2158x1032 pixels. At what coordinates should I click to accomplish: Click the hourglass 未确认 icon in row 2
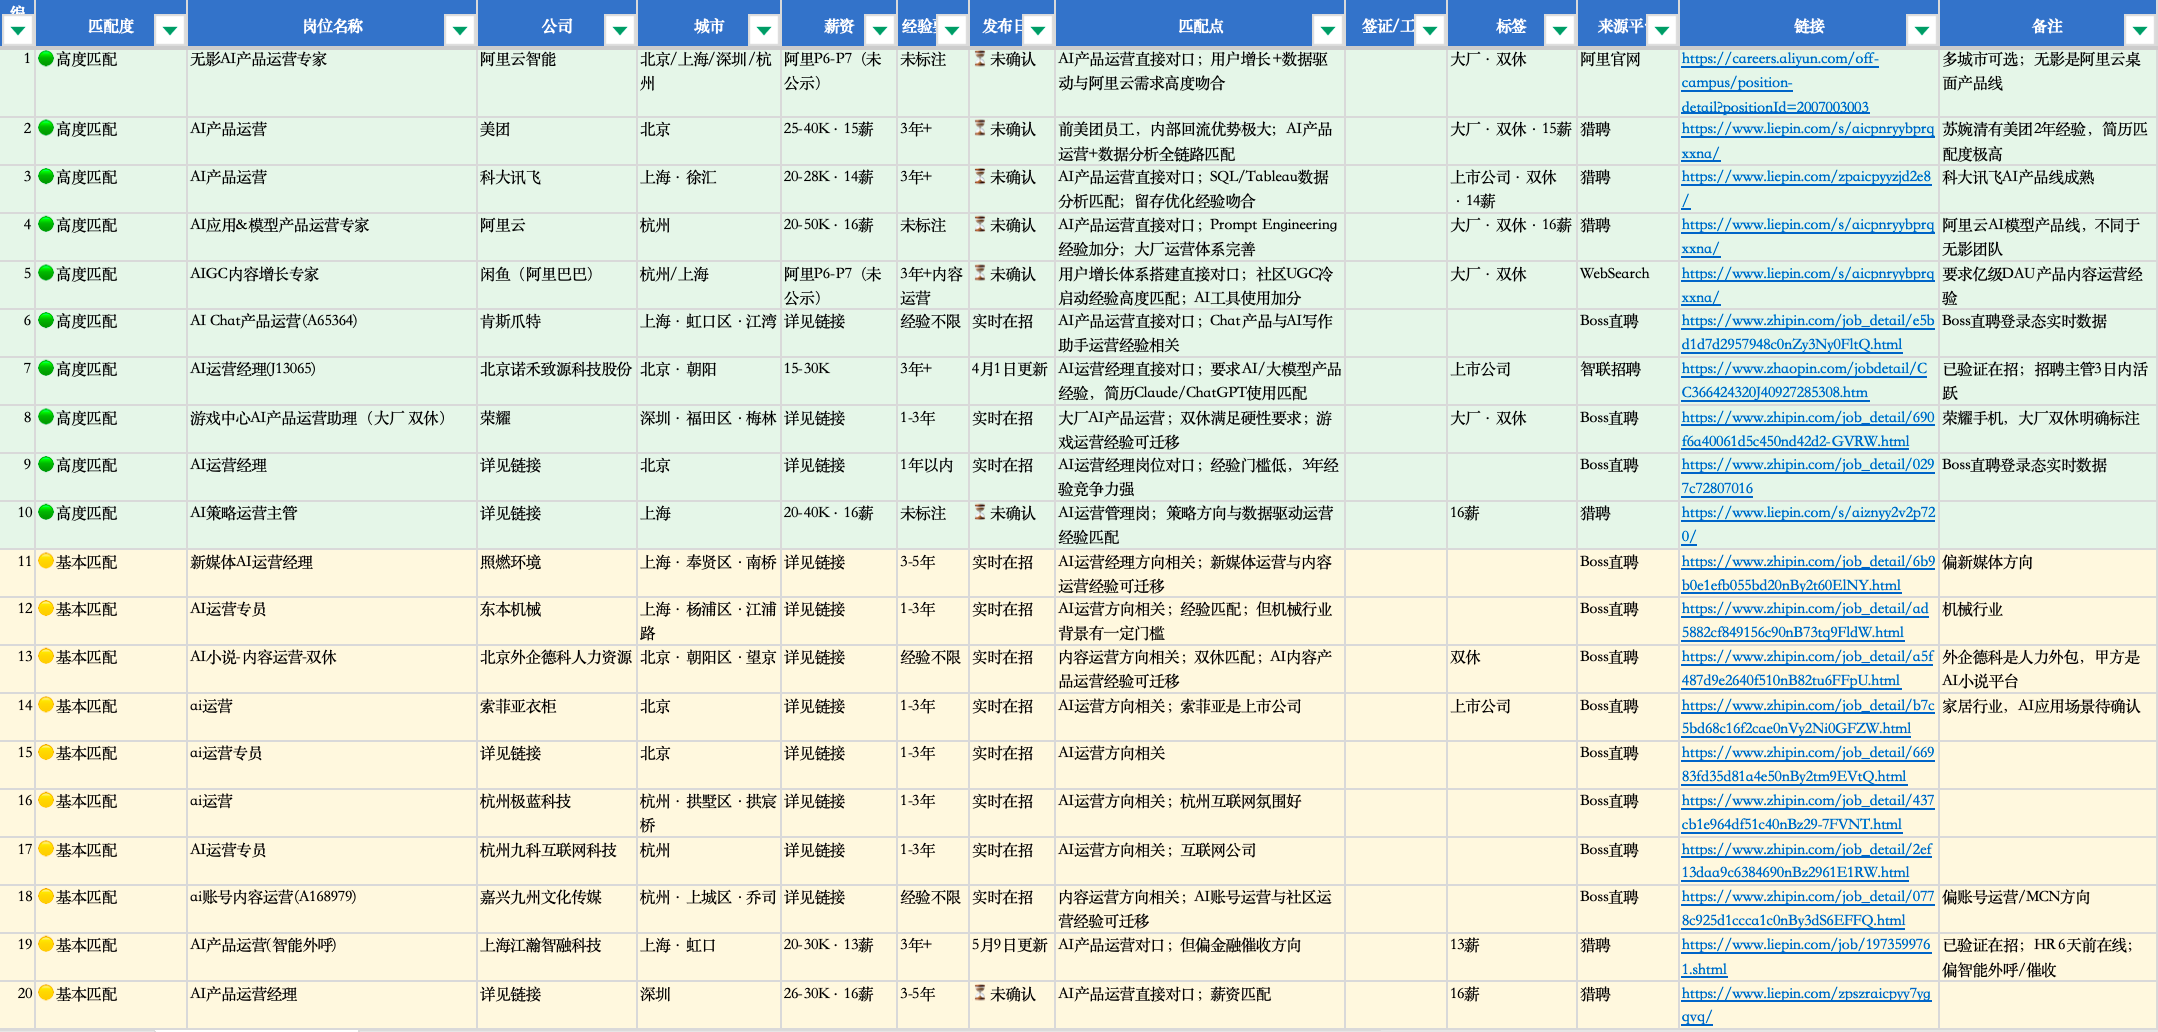tap(980, 128)
